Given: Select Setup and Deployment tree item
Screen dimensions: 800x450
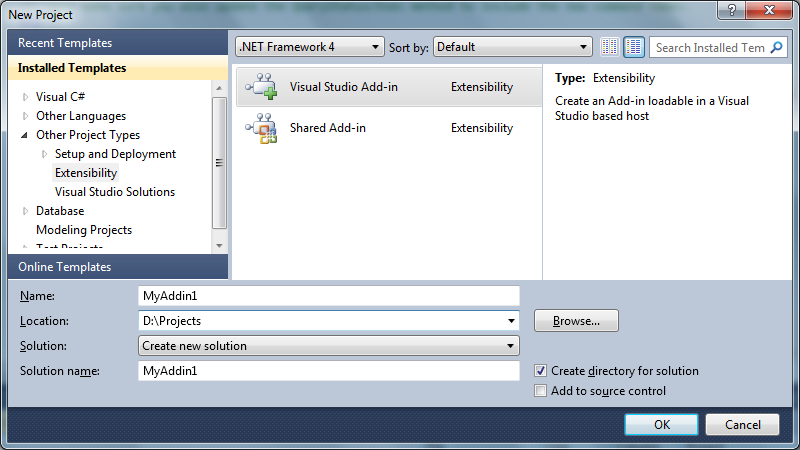Looking at the screenshot, I should (115, 154).
